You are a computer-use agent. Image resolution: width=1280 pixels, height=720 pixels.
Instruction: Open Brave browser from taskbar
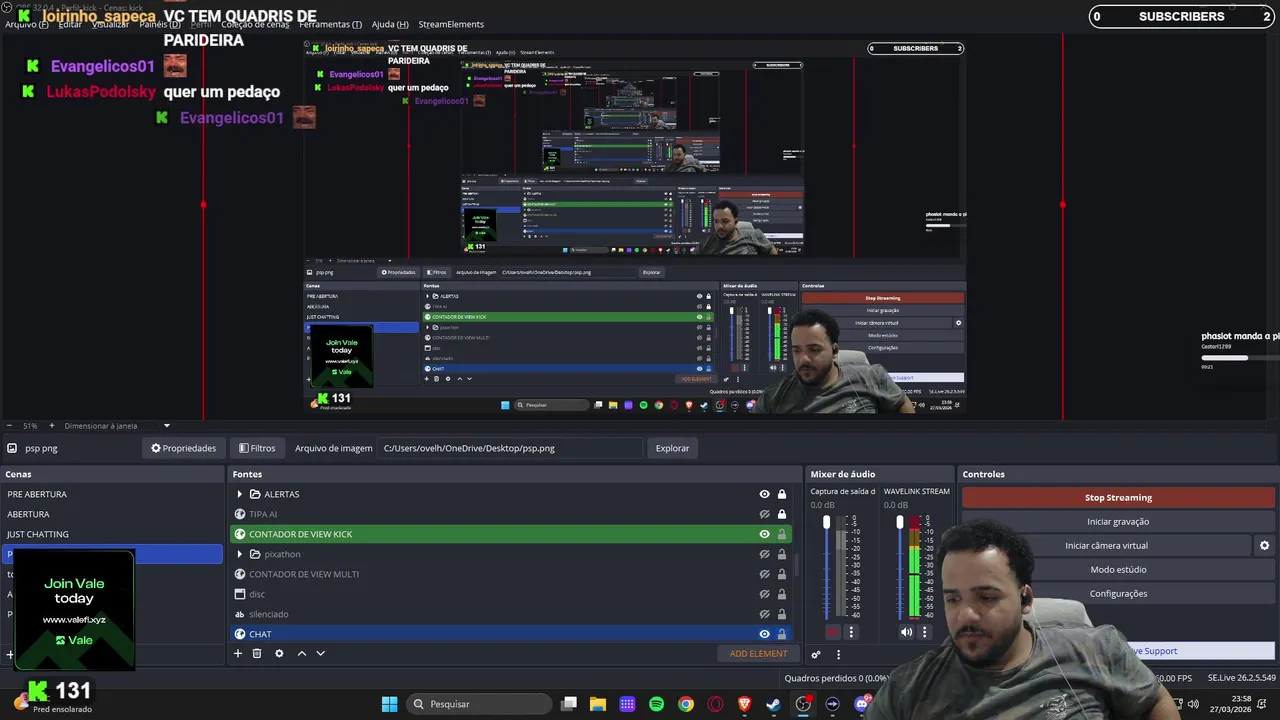tap(744, 704)
